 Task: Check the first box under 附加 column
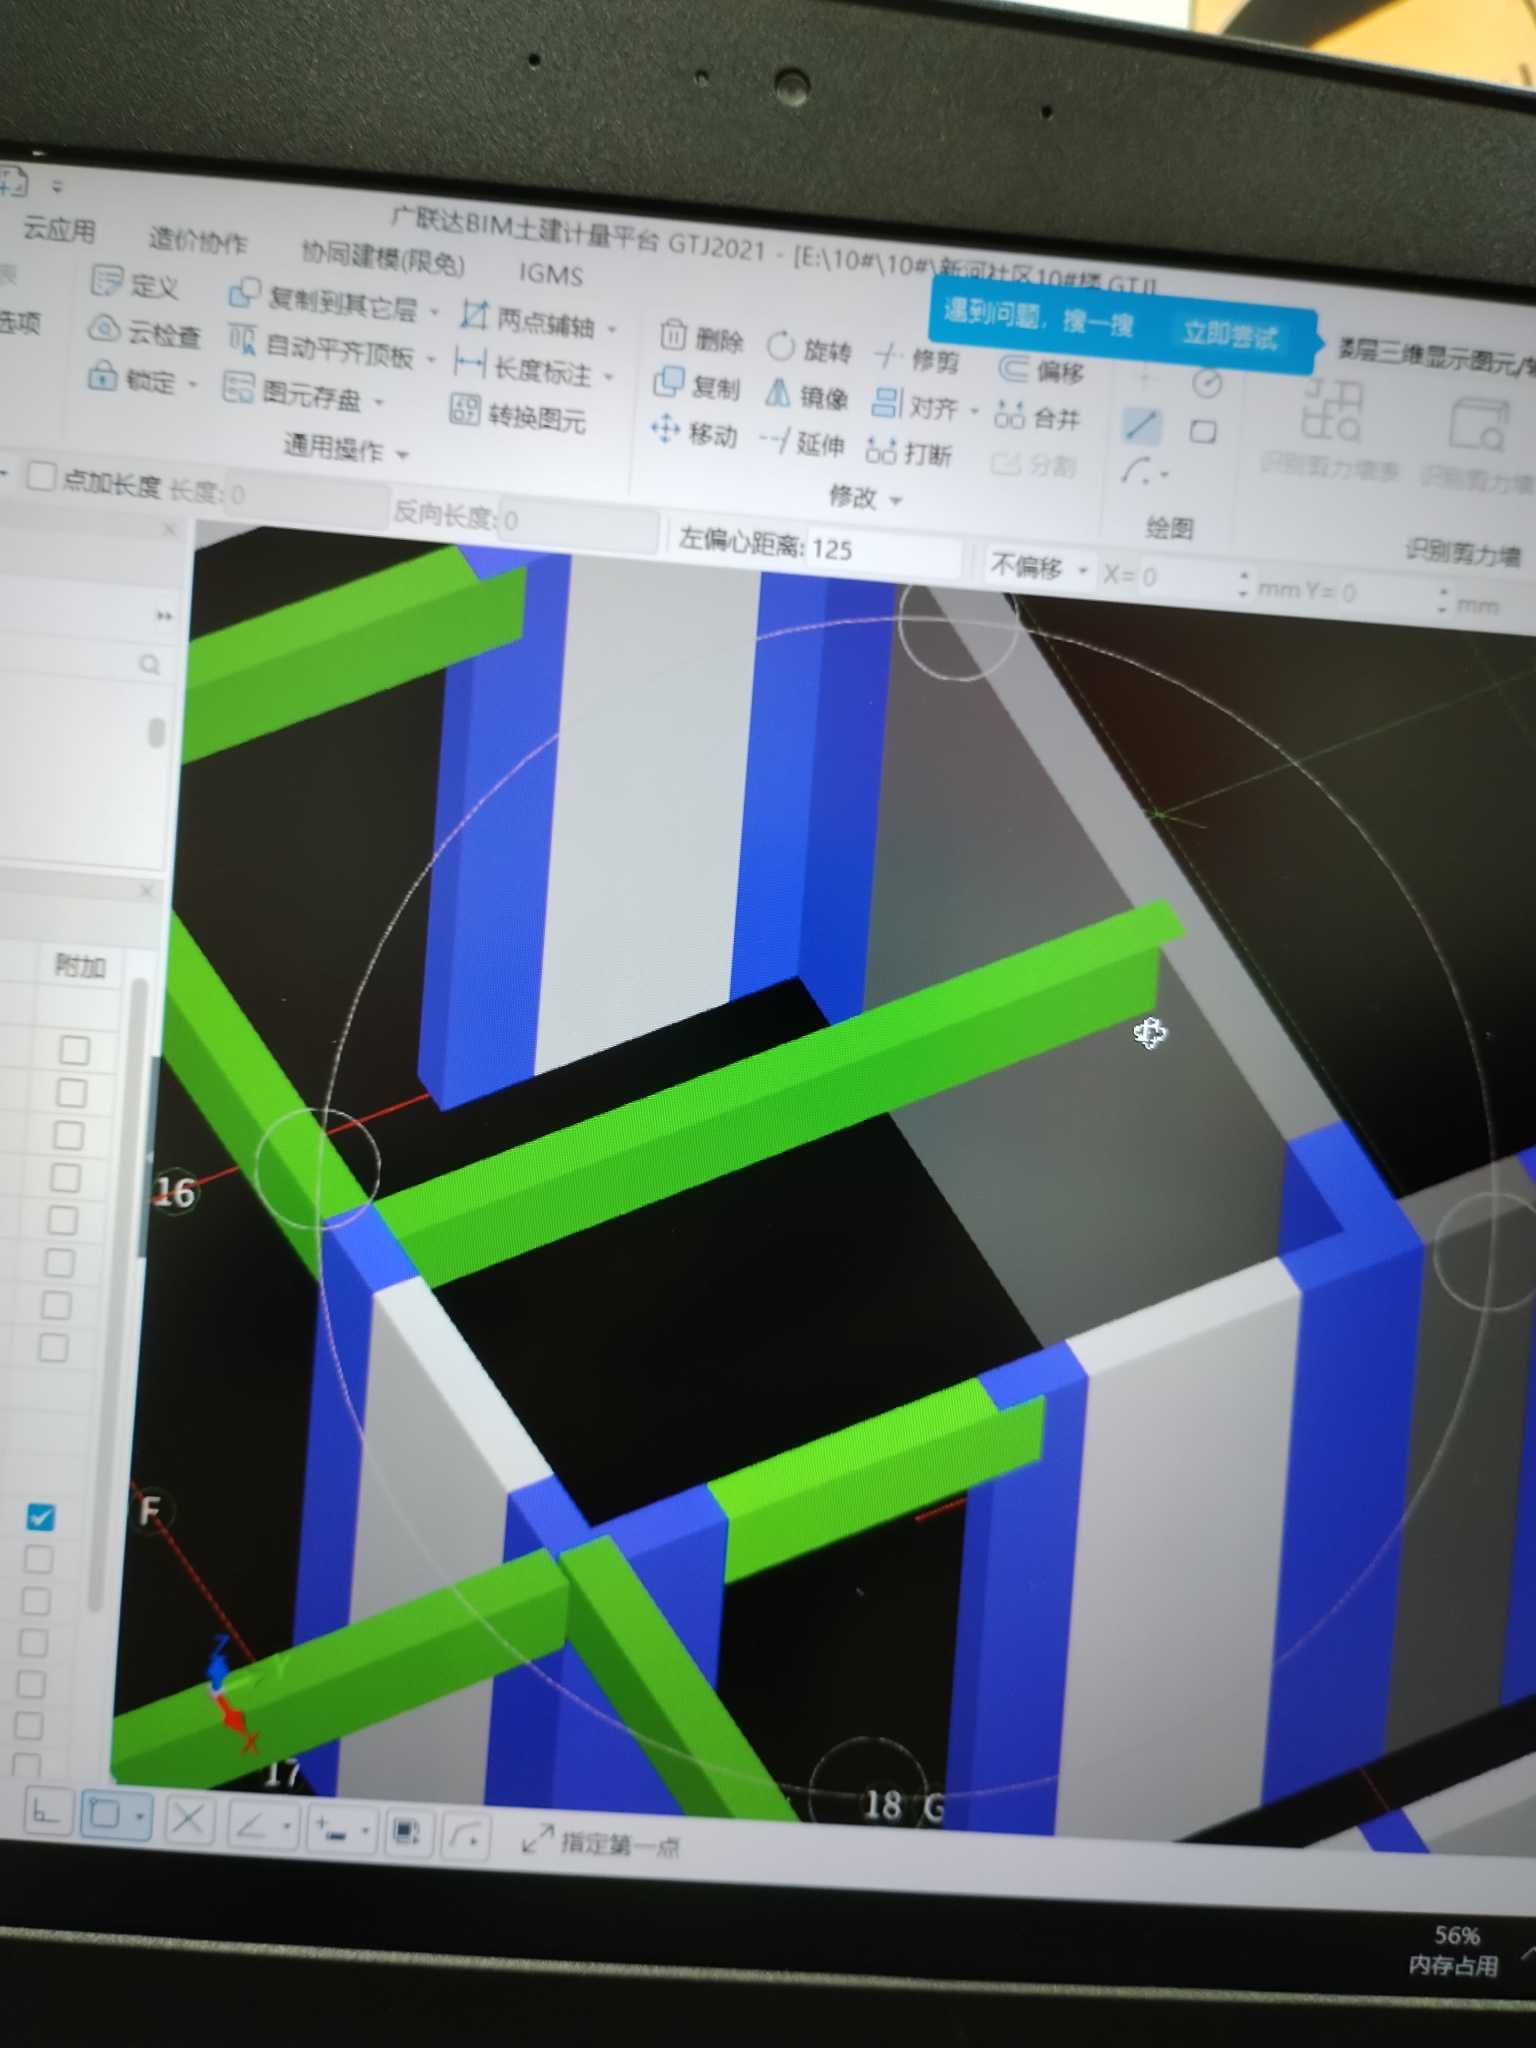75,1050
